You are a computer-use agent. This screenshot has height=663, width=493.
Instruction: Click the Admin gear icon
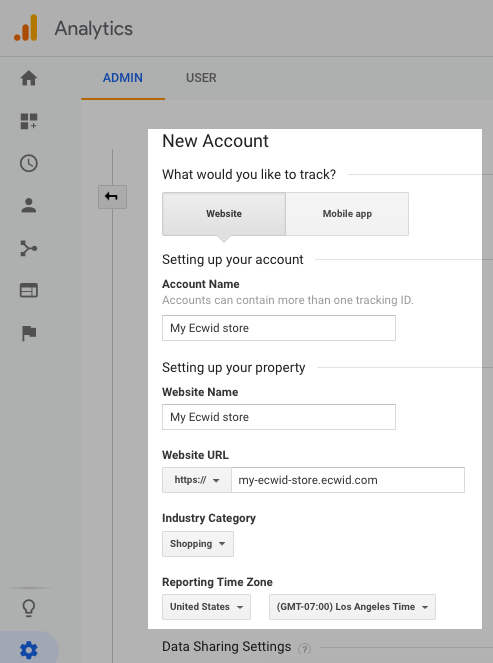click(x=29, y=650)
